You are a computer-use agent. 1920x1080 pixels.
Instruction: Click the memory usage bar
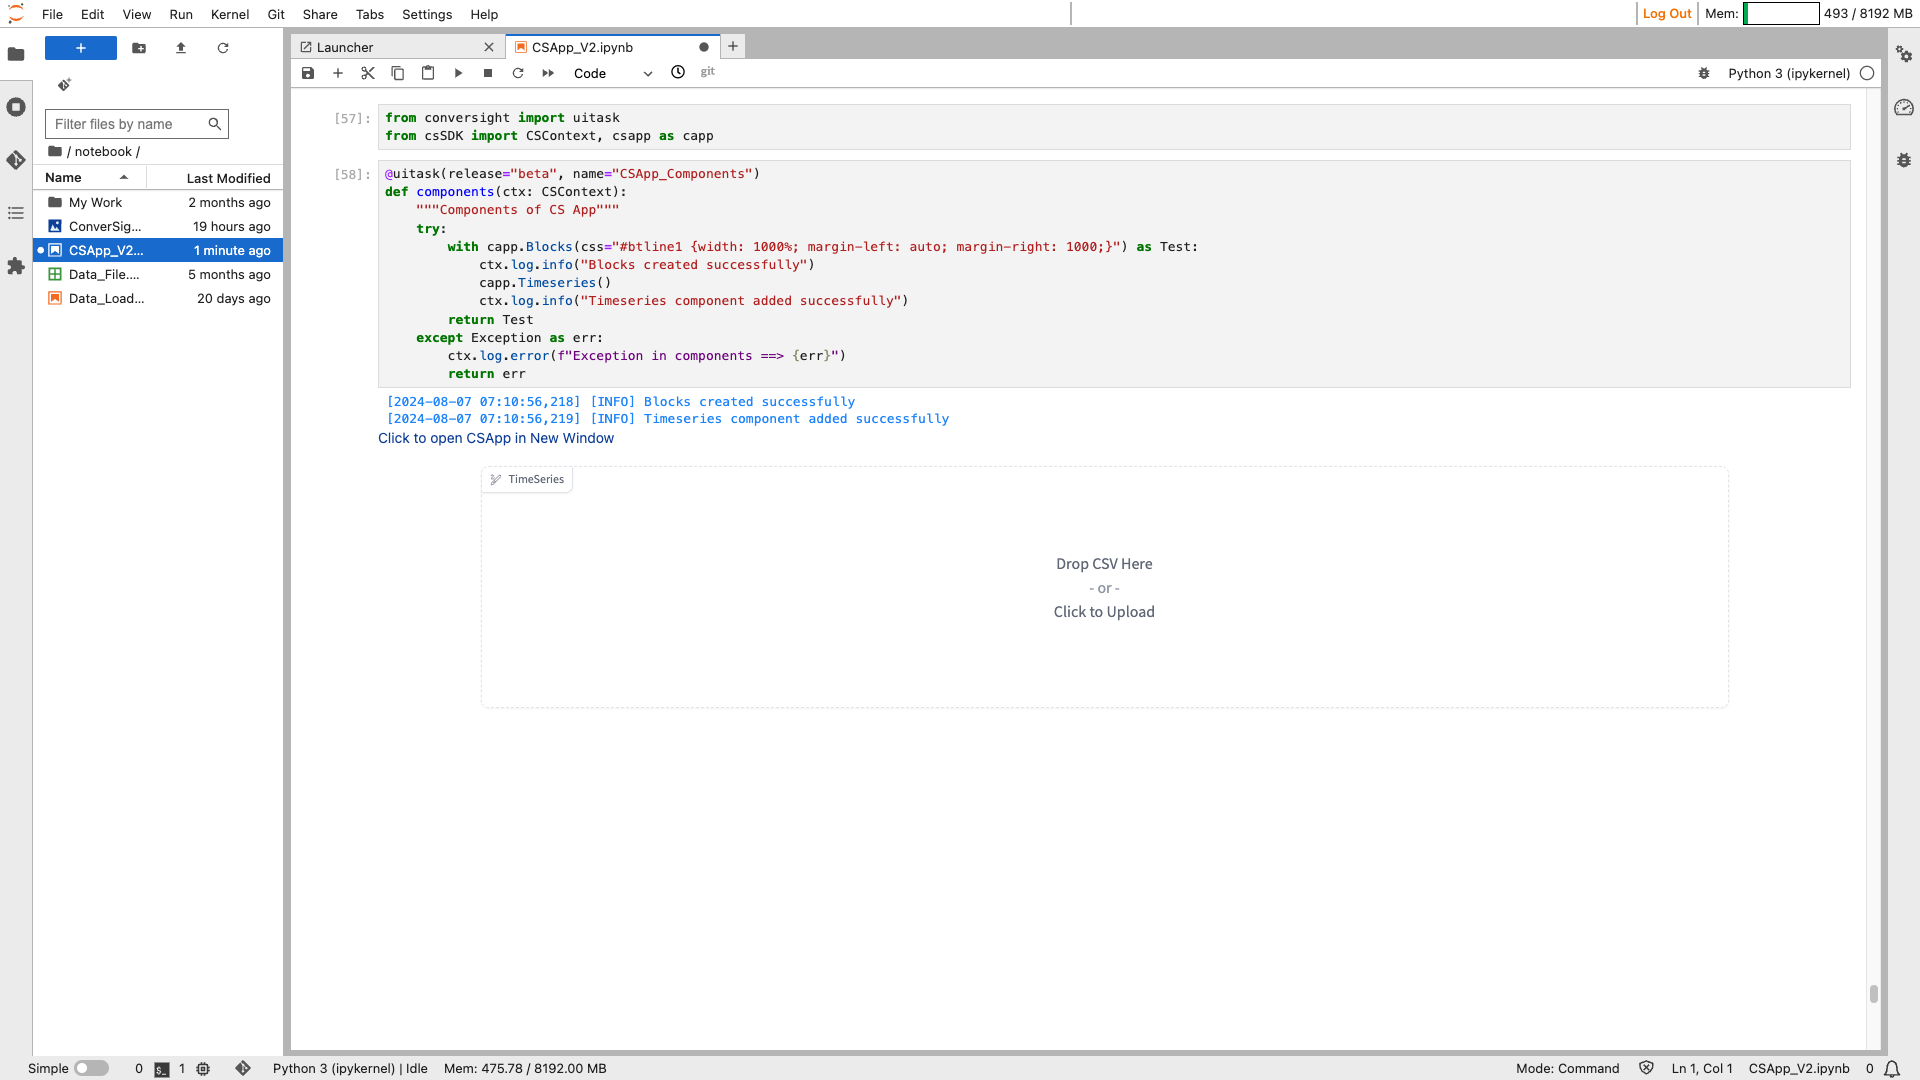(x=1781, y=14)
